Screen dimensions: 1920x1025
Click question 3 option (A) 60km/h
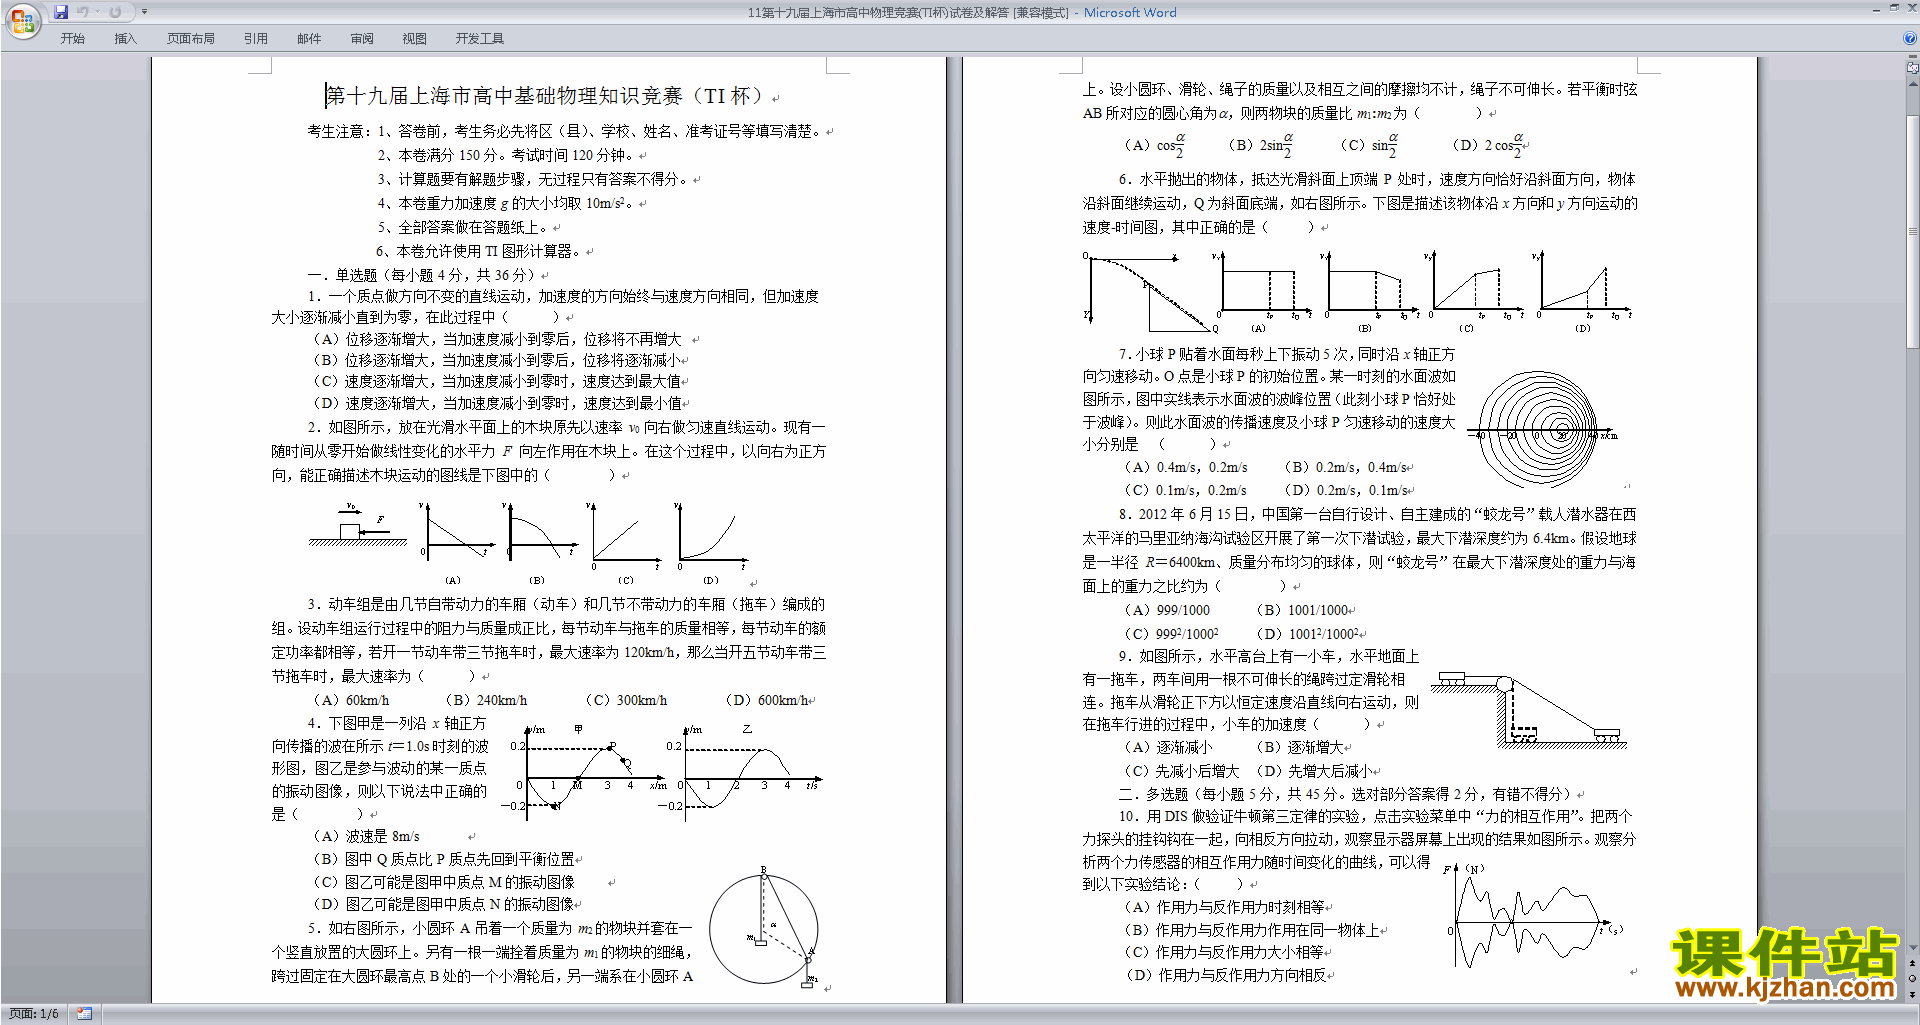[351, 700]
